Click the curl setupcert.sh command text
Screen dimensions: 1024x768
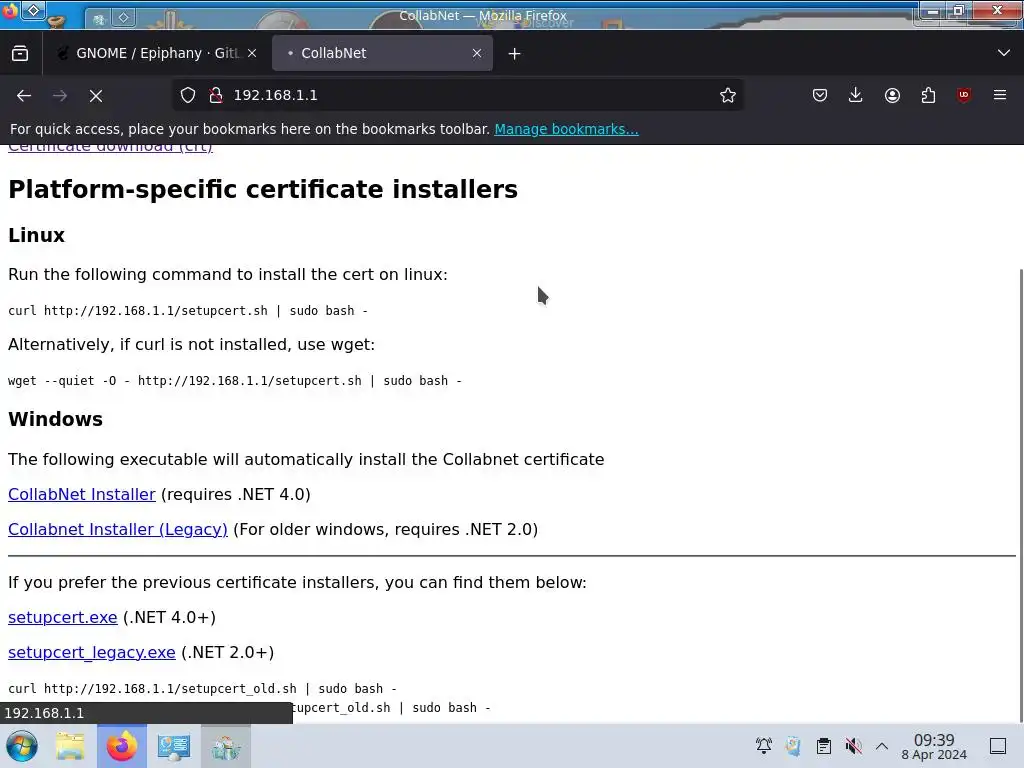(x=187, y=311)
